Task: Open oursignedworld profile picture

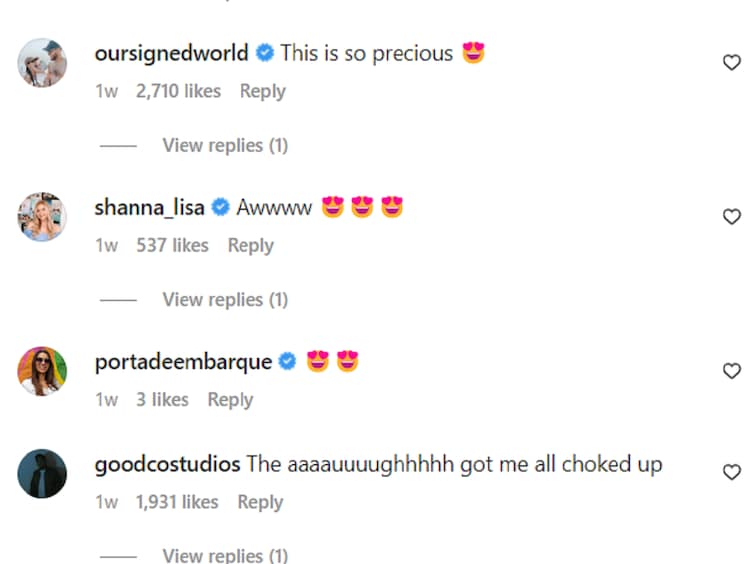Action: pos(42,64)
